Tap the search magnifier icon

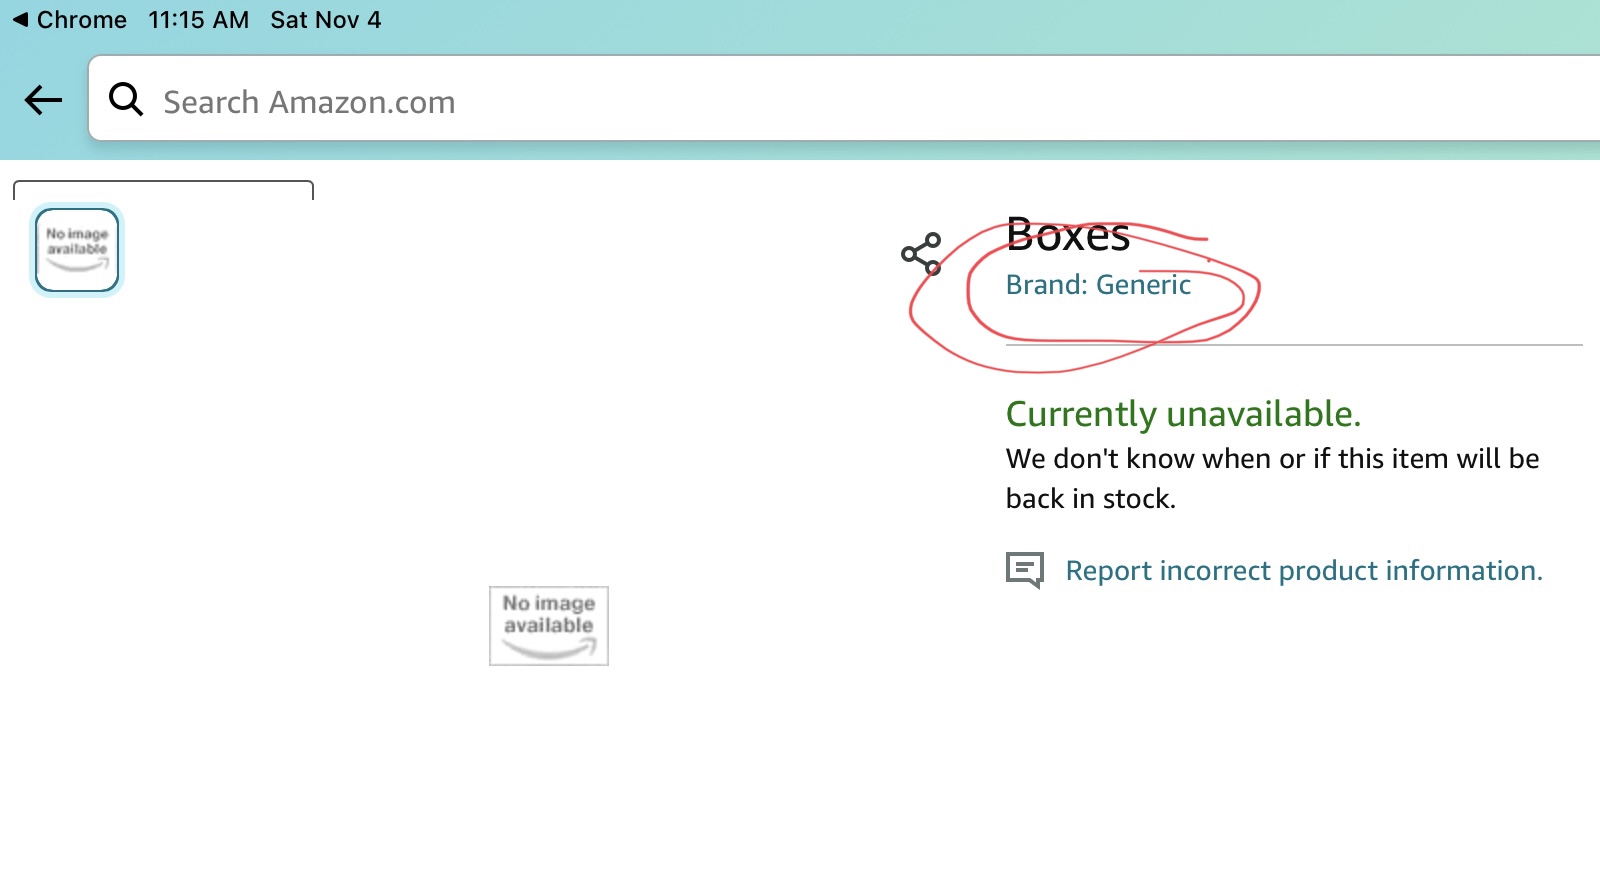point(126,99)
